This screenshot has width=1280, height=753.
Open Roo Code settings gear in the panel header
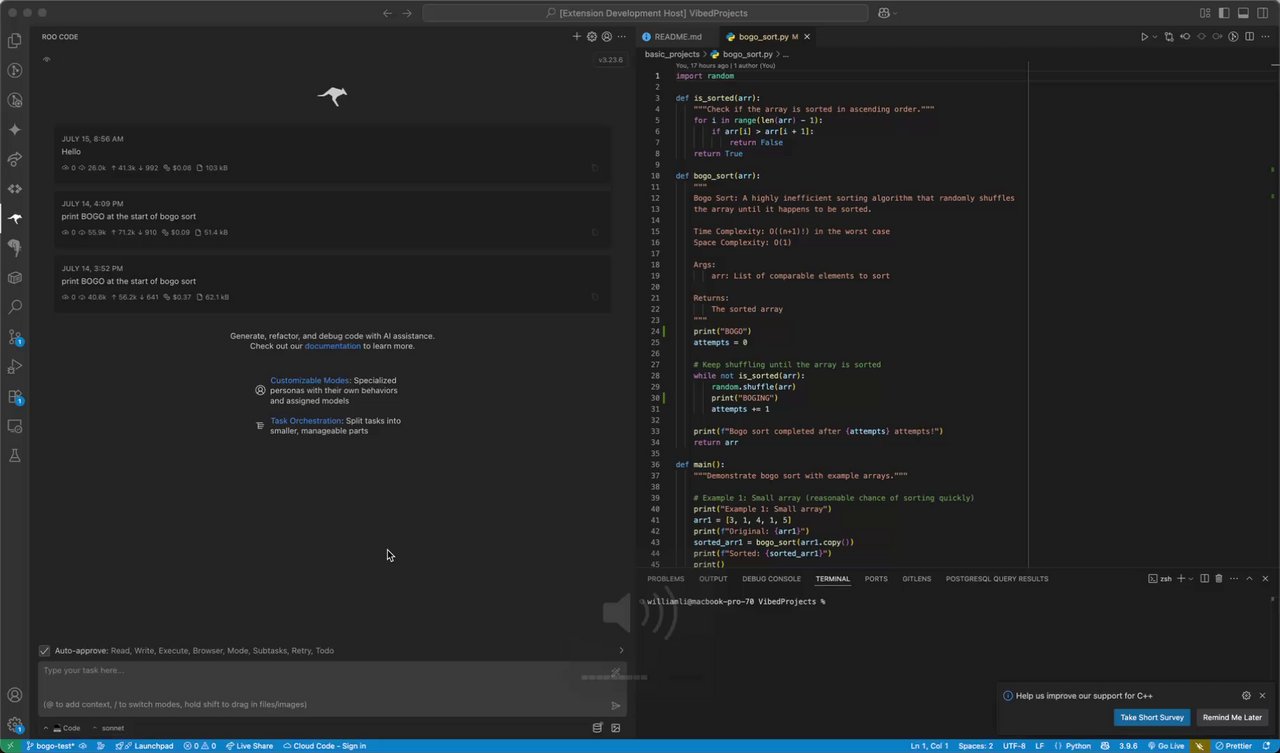tap(592, 37)
